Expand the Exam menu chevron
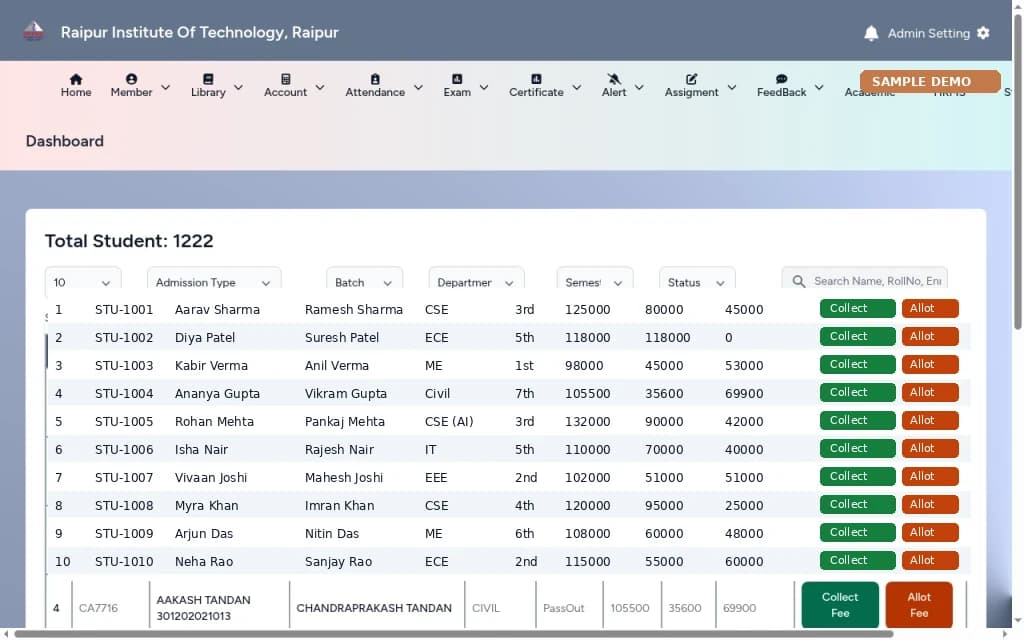The image size is (1024, 640). 484,87
